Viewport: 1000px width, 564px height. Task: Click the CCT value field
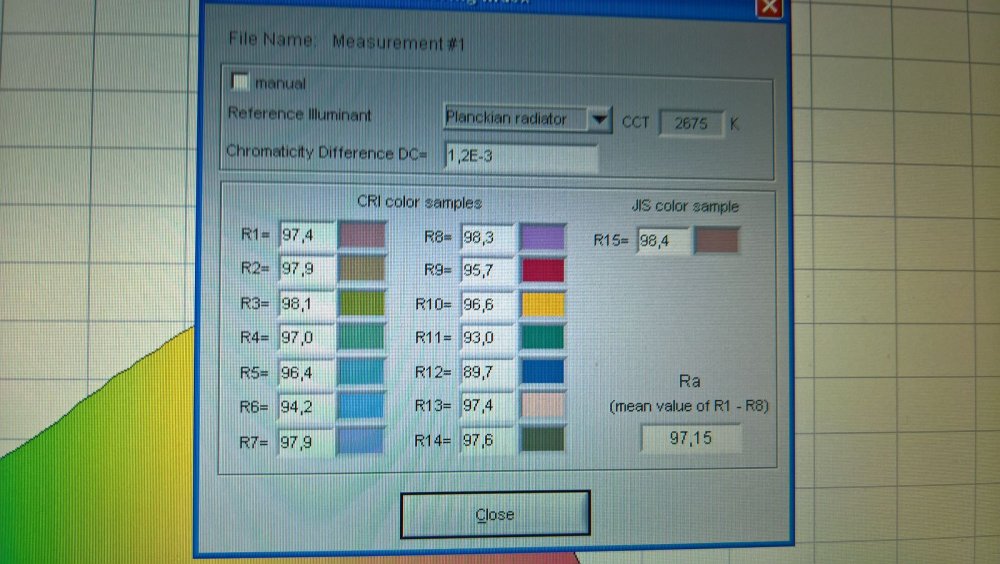click(691, 124)
